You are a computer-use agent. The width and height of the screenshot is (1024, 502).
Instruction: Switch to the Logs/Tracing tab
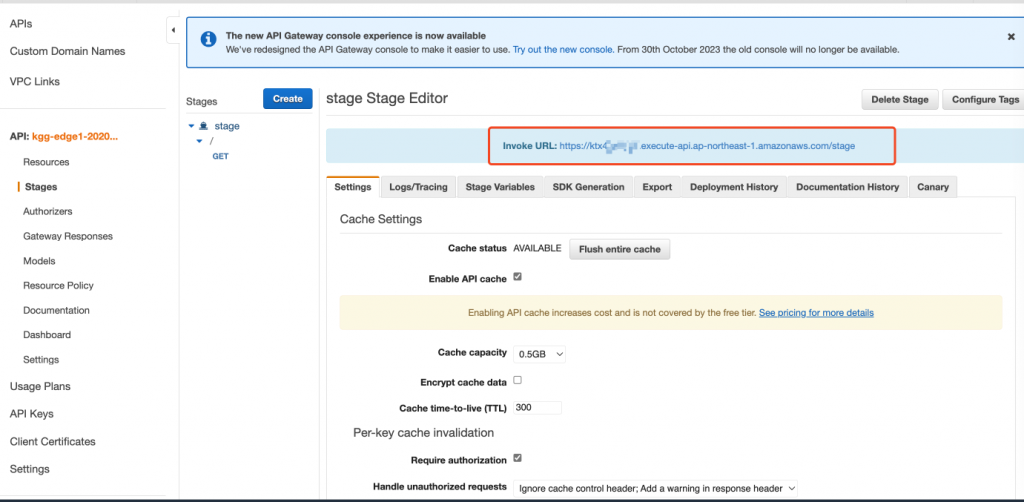(418, 187)
